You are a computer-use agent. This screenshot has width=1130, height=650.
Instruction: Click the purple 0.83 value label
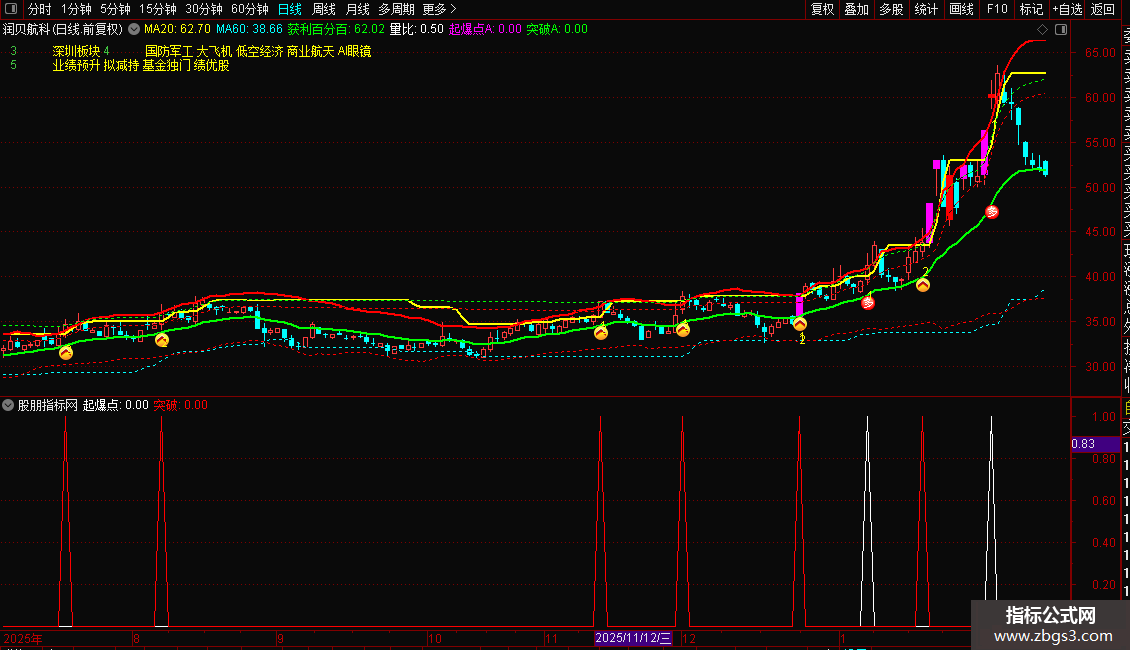1083,444
